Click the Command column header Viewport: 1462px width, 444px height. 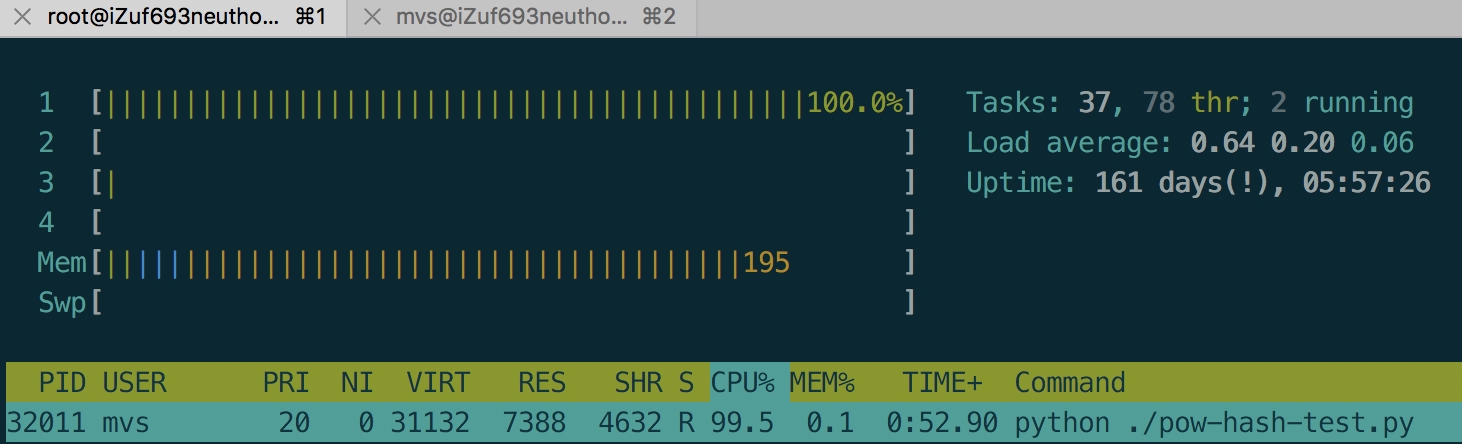1070,383
